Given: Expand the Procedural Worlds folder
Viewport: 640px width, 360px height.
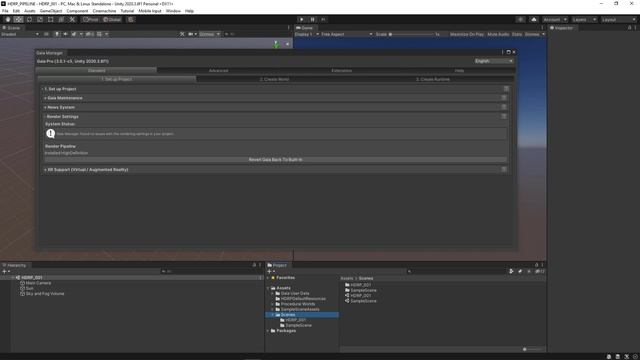Looking at the screenshot, I should tap(273, 304).
